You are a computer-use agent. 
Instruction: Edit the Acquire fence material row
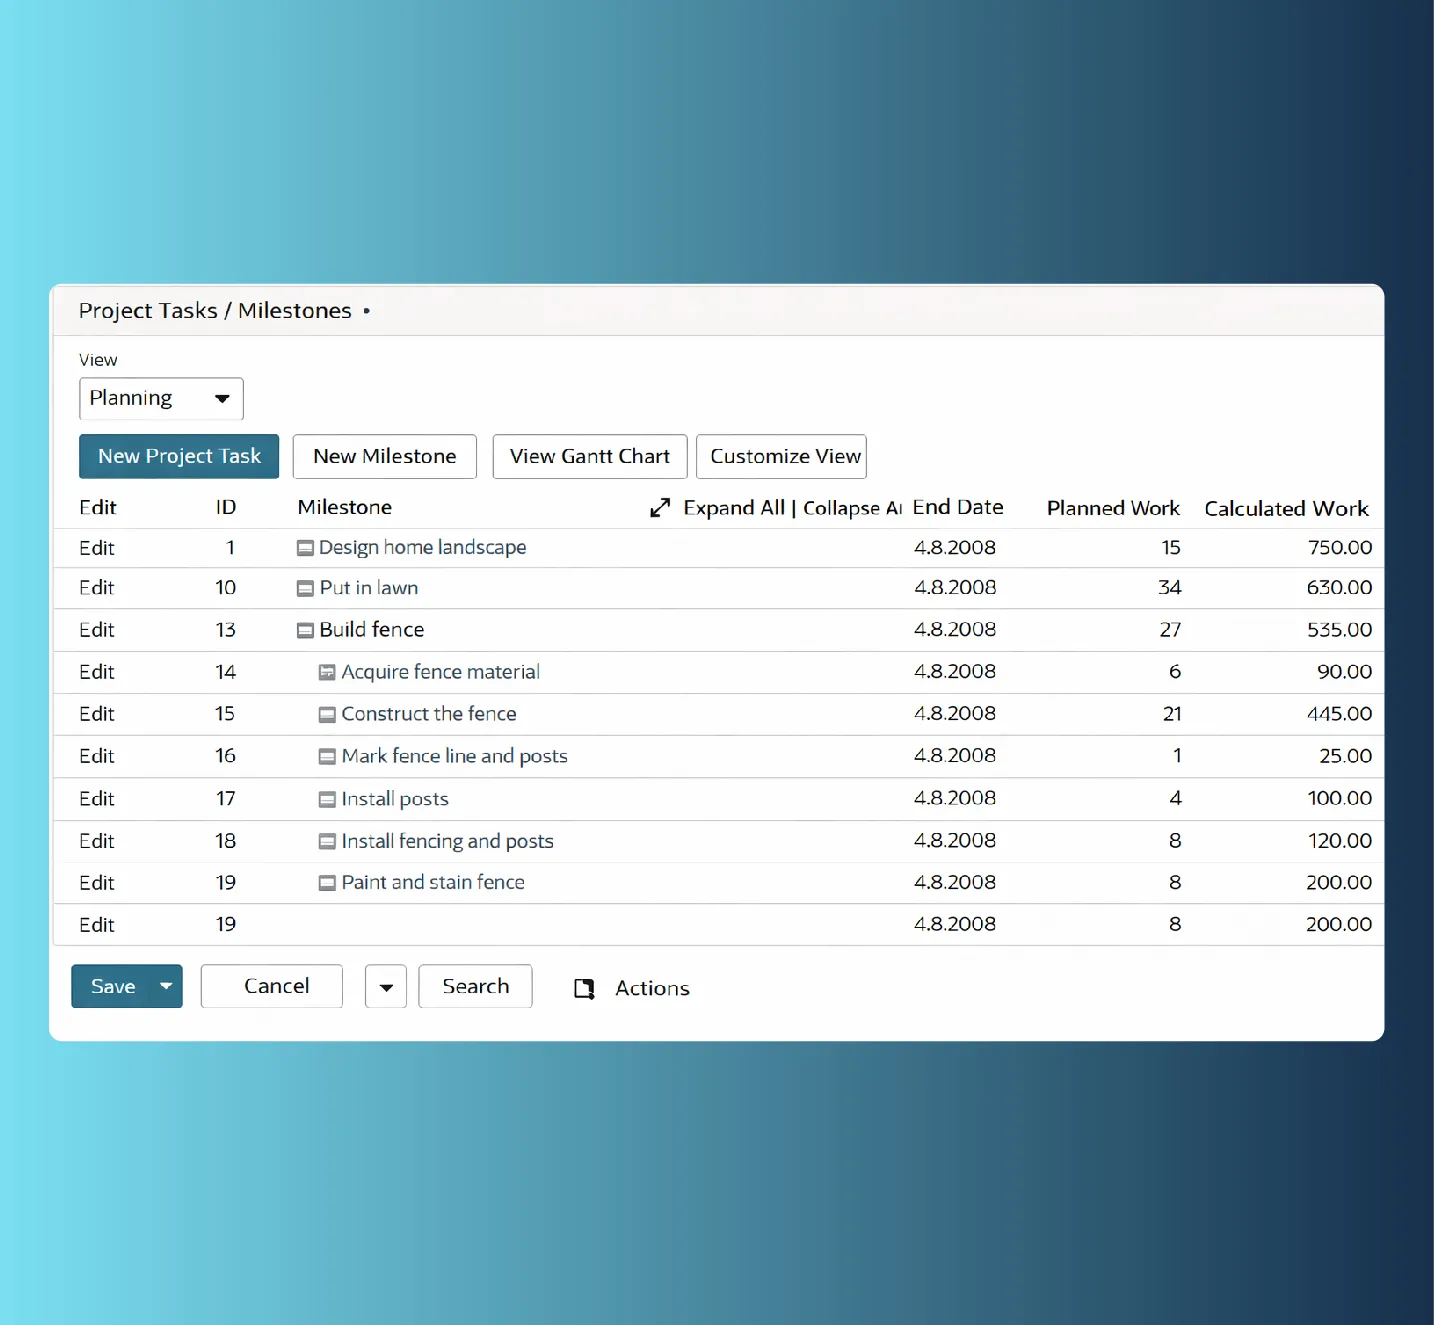click(x=97, y=672)
